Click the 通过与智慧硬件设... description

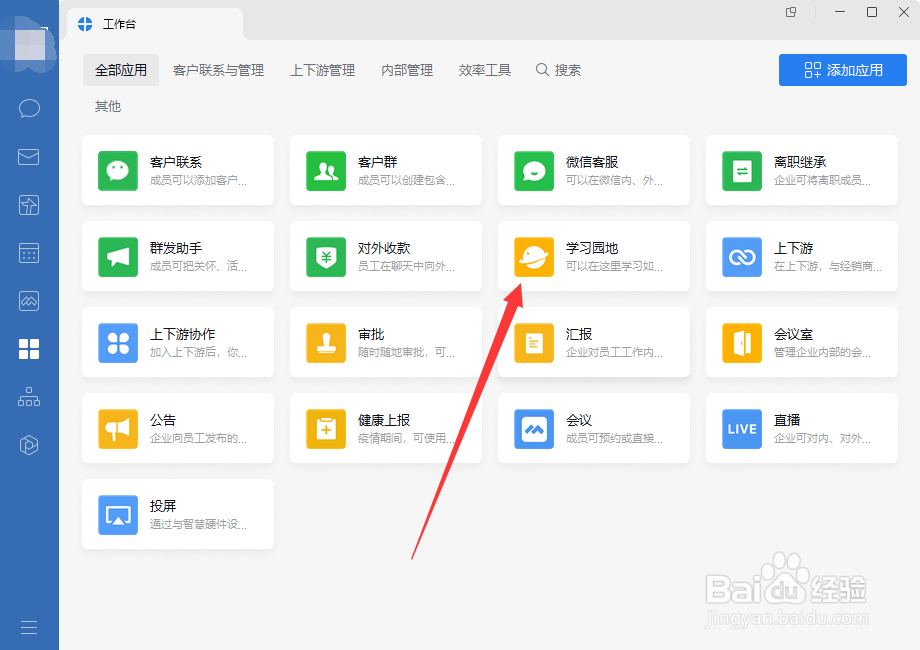tap(198, 524)
